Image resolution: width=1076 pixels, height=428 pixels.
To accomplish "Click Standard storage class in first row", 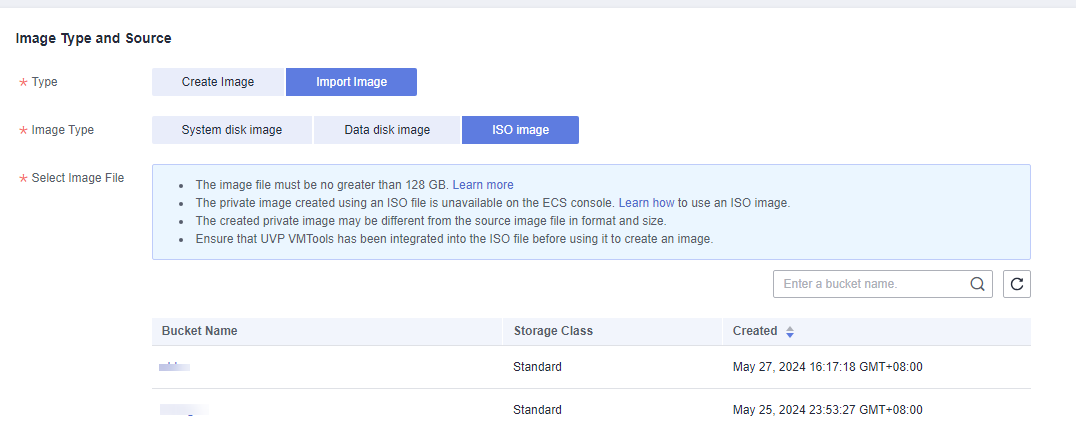I will 537,367.
